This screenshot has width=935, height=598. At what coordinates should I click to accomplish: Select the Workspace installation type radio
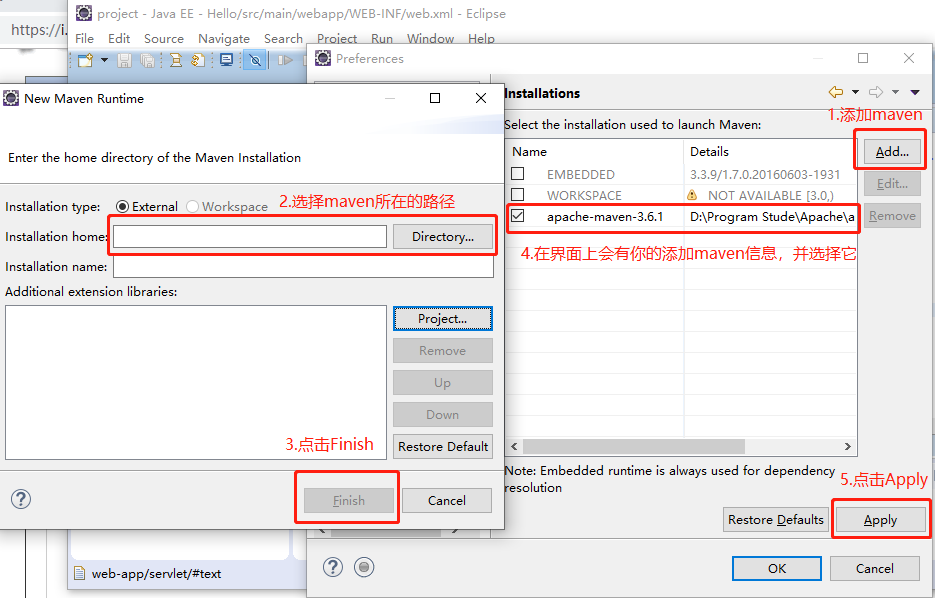click(x=192, y=206)
